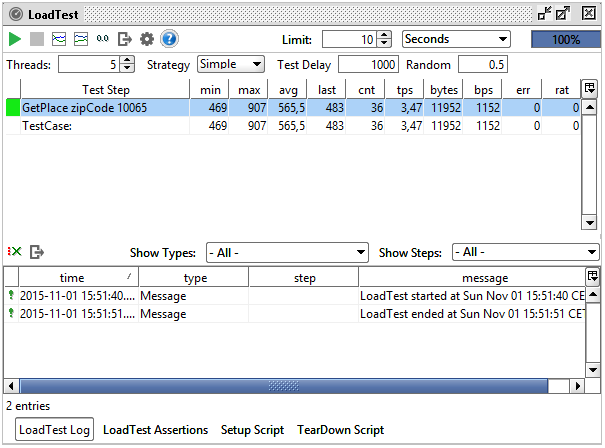Click green status square of GetPlace step
Image resolution: width=605 pixels, height=448 pixels.
coord(13,108)
